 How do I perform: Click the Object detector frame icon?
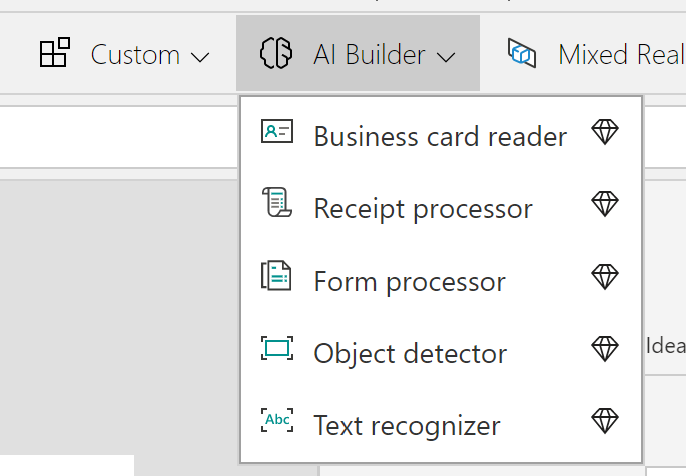(x=277, y=348)
